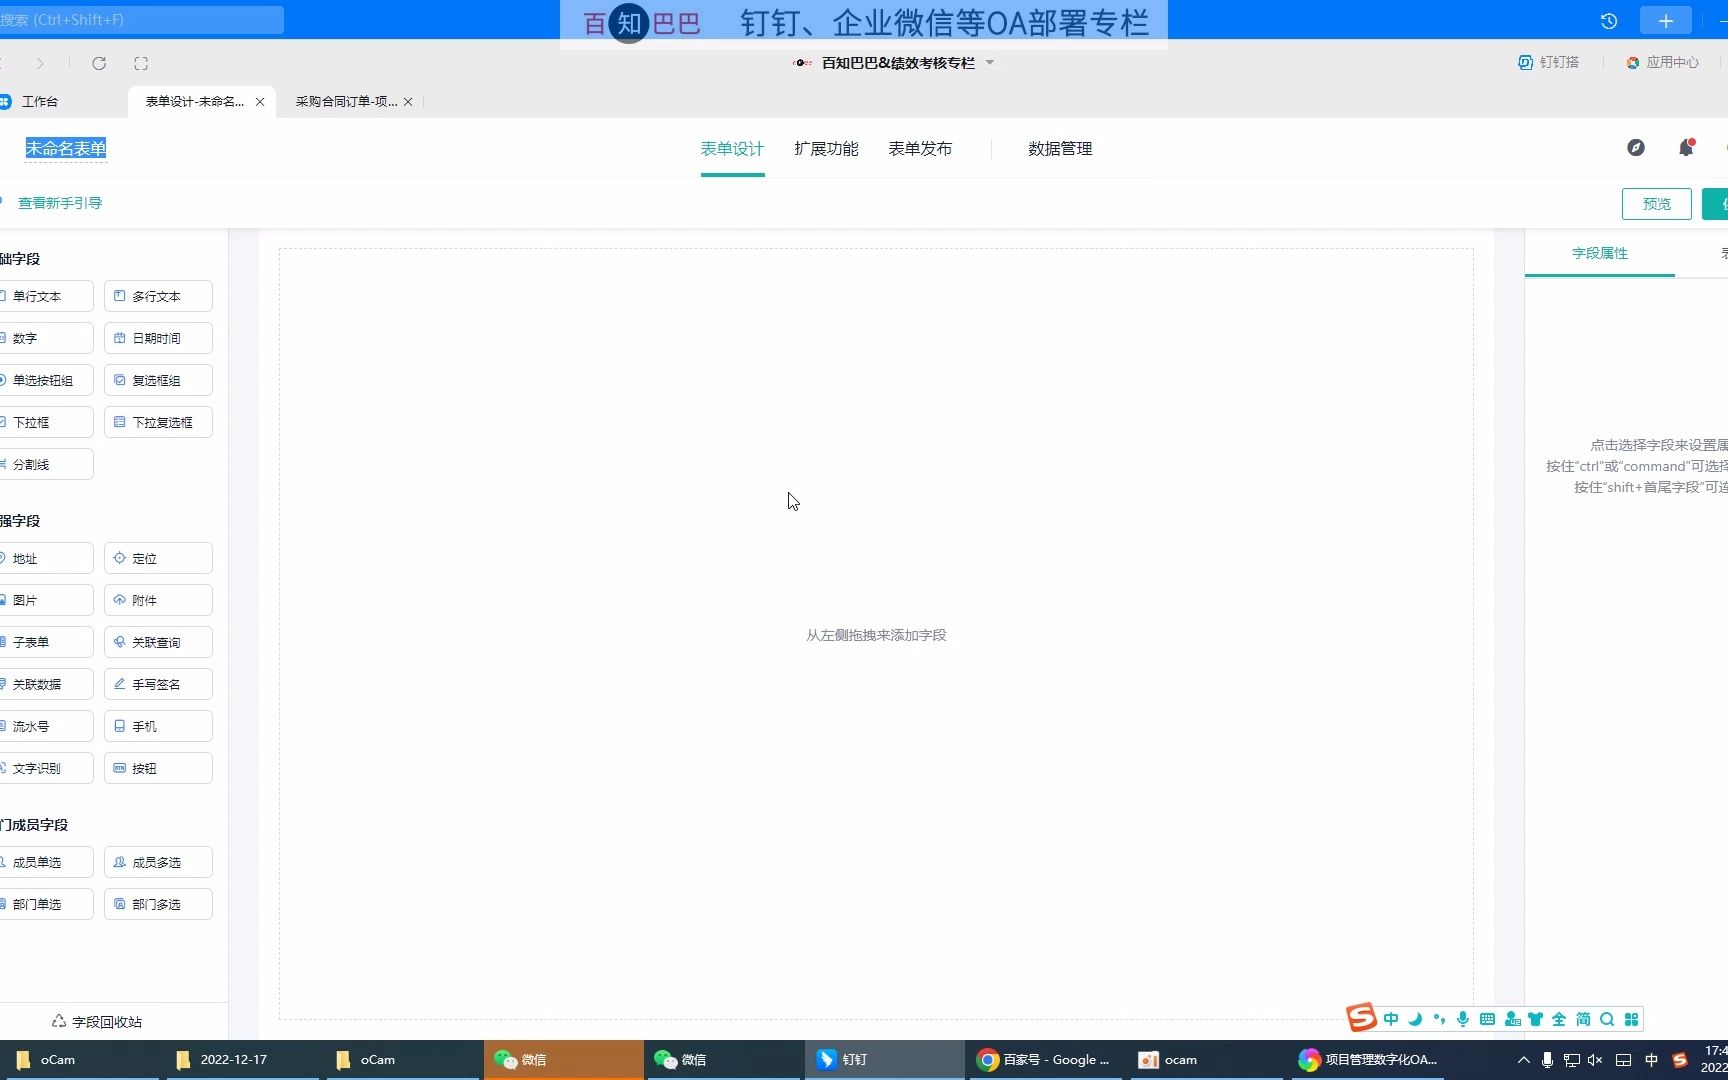
Task: Select the 定位 field
Action: tap(158, 558)
